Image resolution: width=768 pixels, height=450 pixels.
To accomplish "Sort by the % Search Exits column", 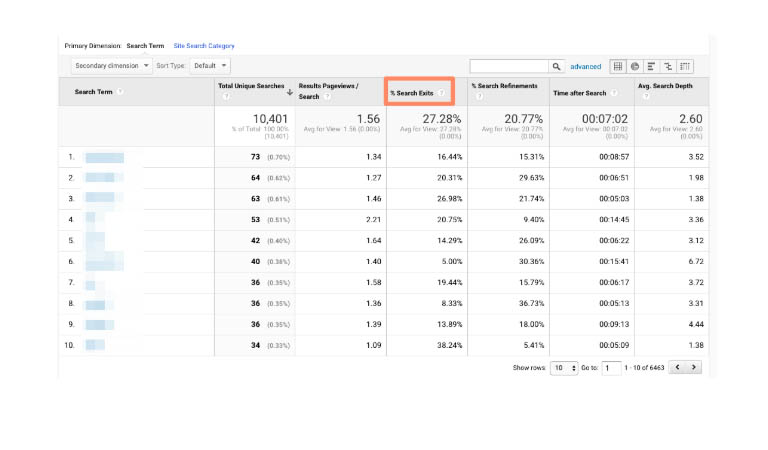I will [x=411, y=93].
